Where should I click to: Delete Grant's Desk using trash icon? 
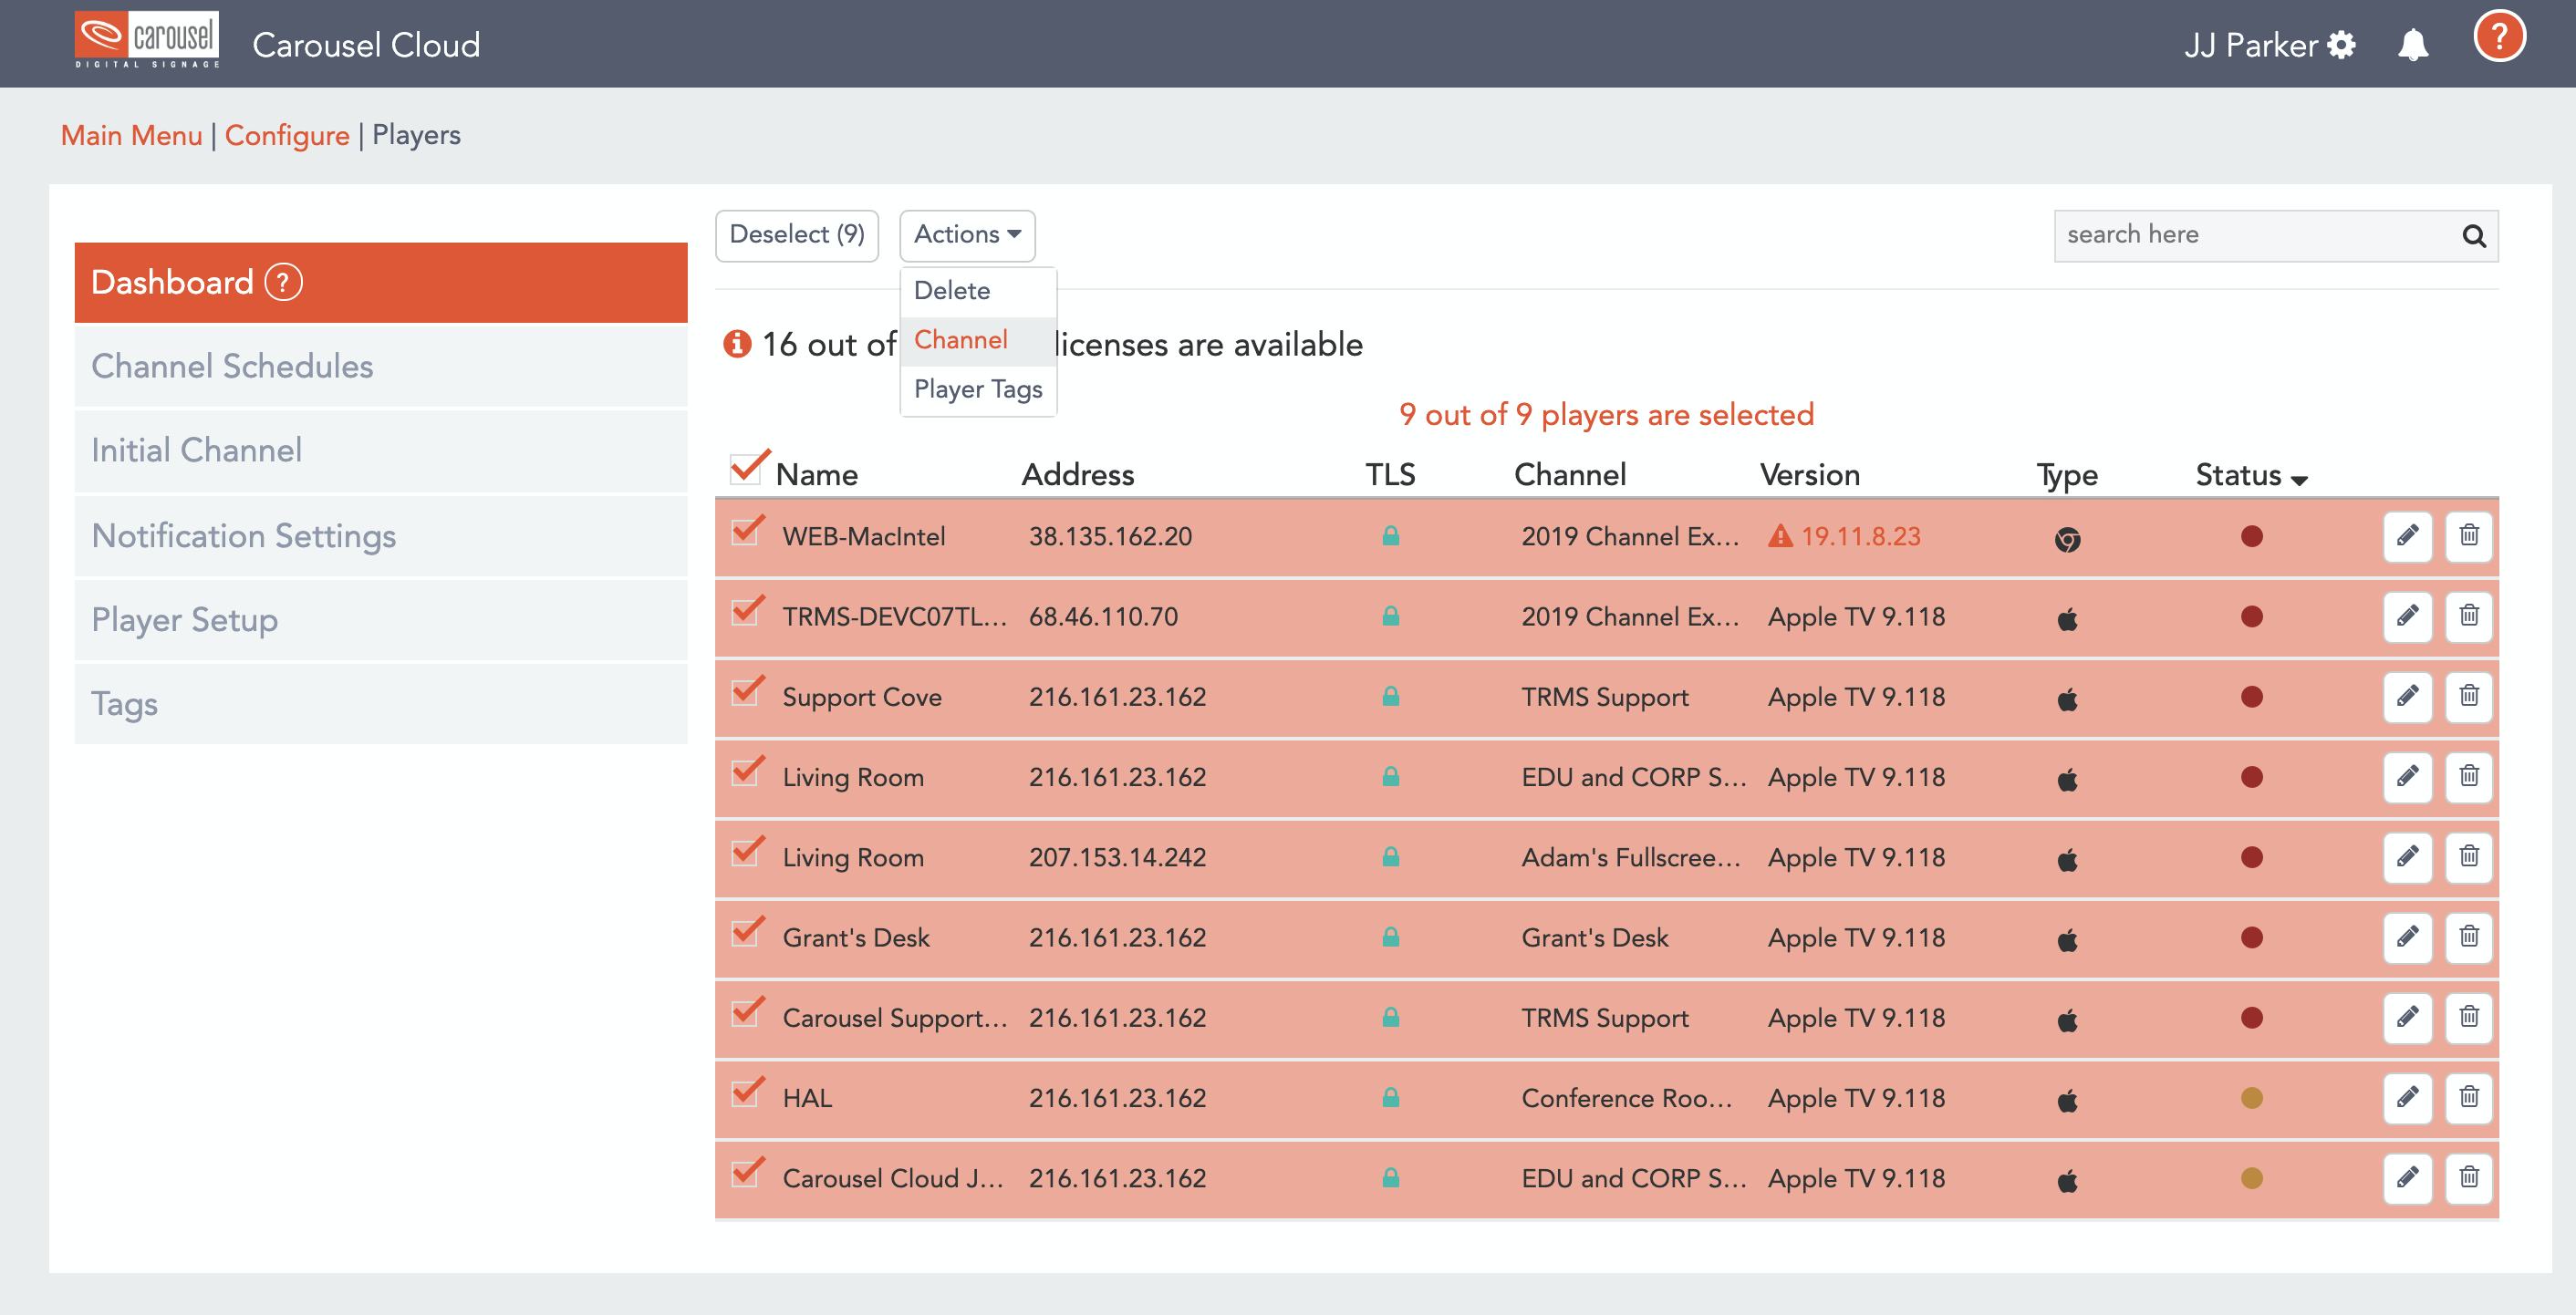(x=2468, y=937)
